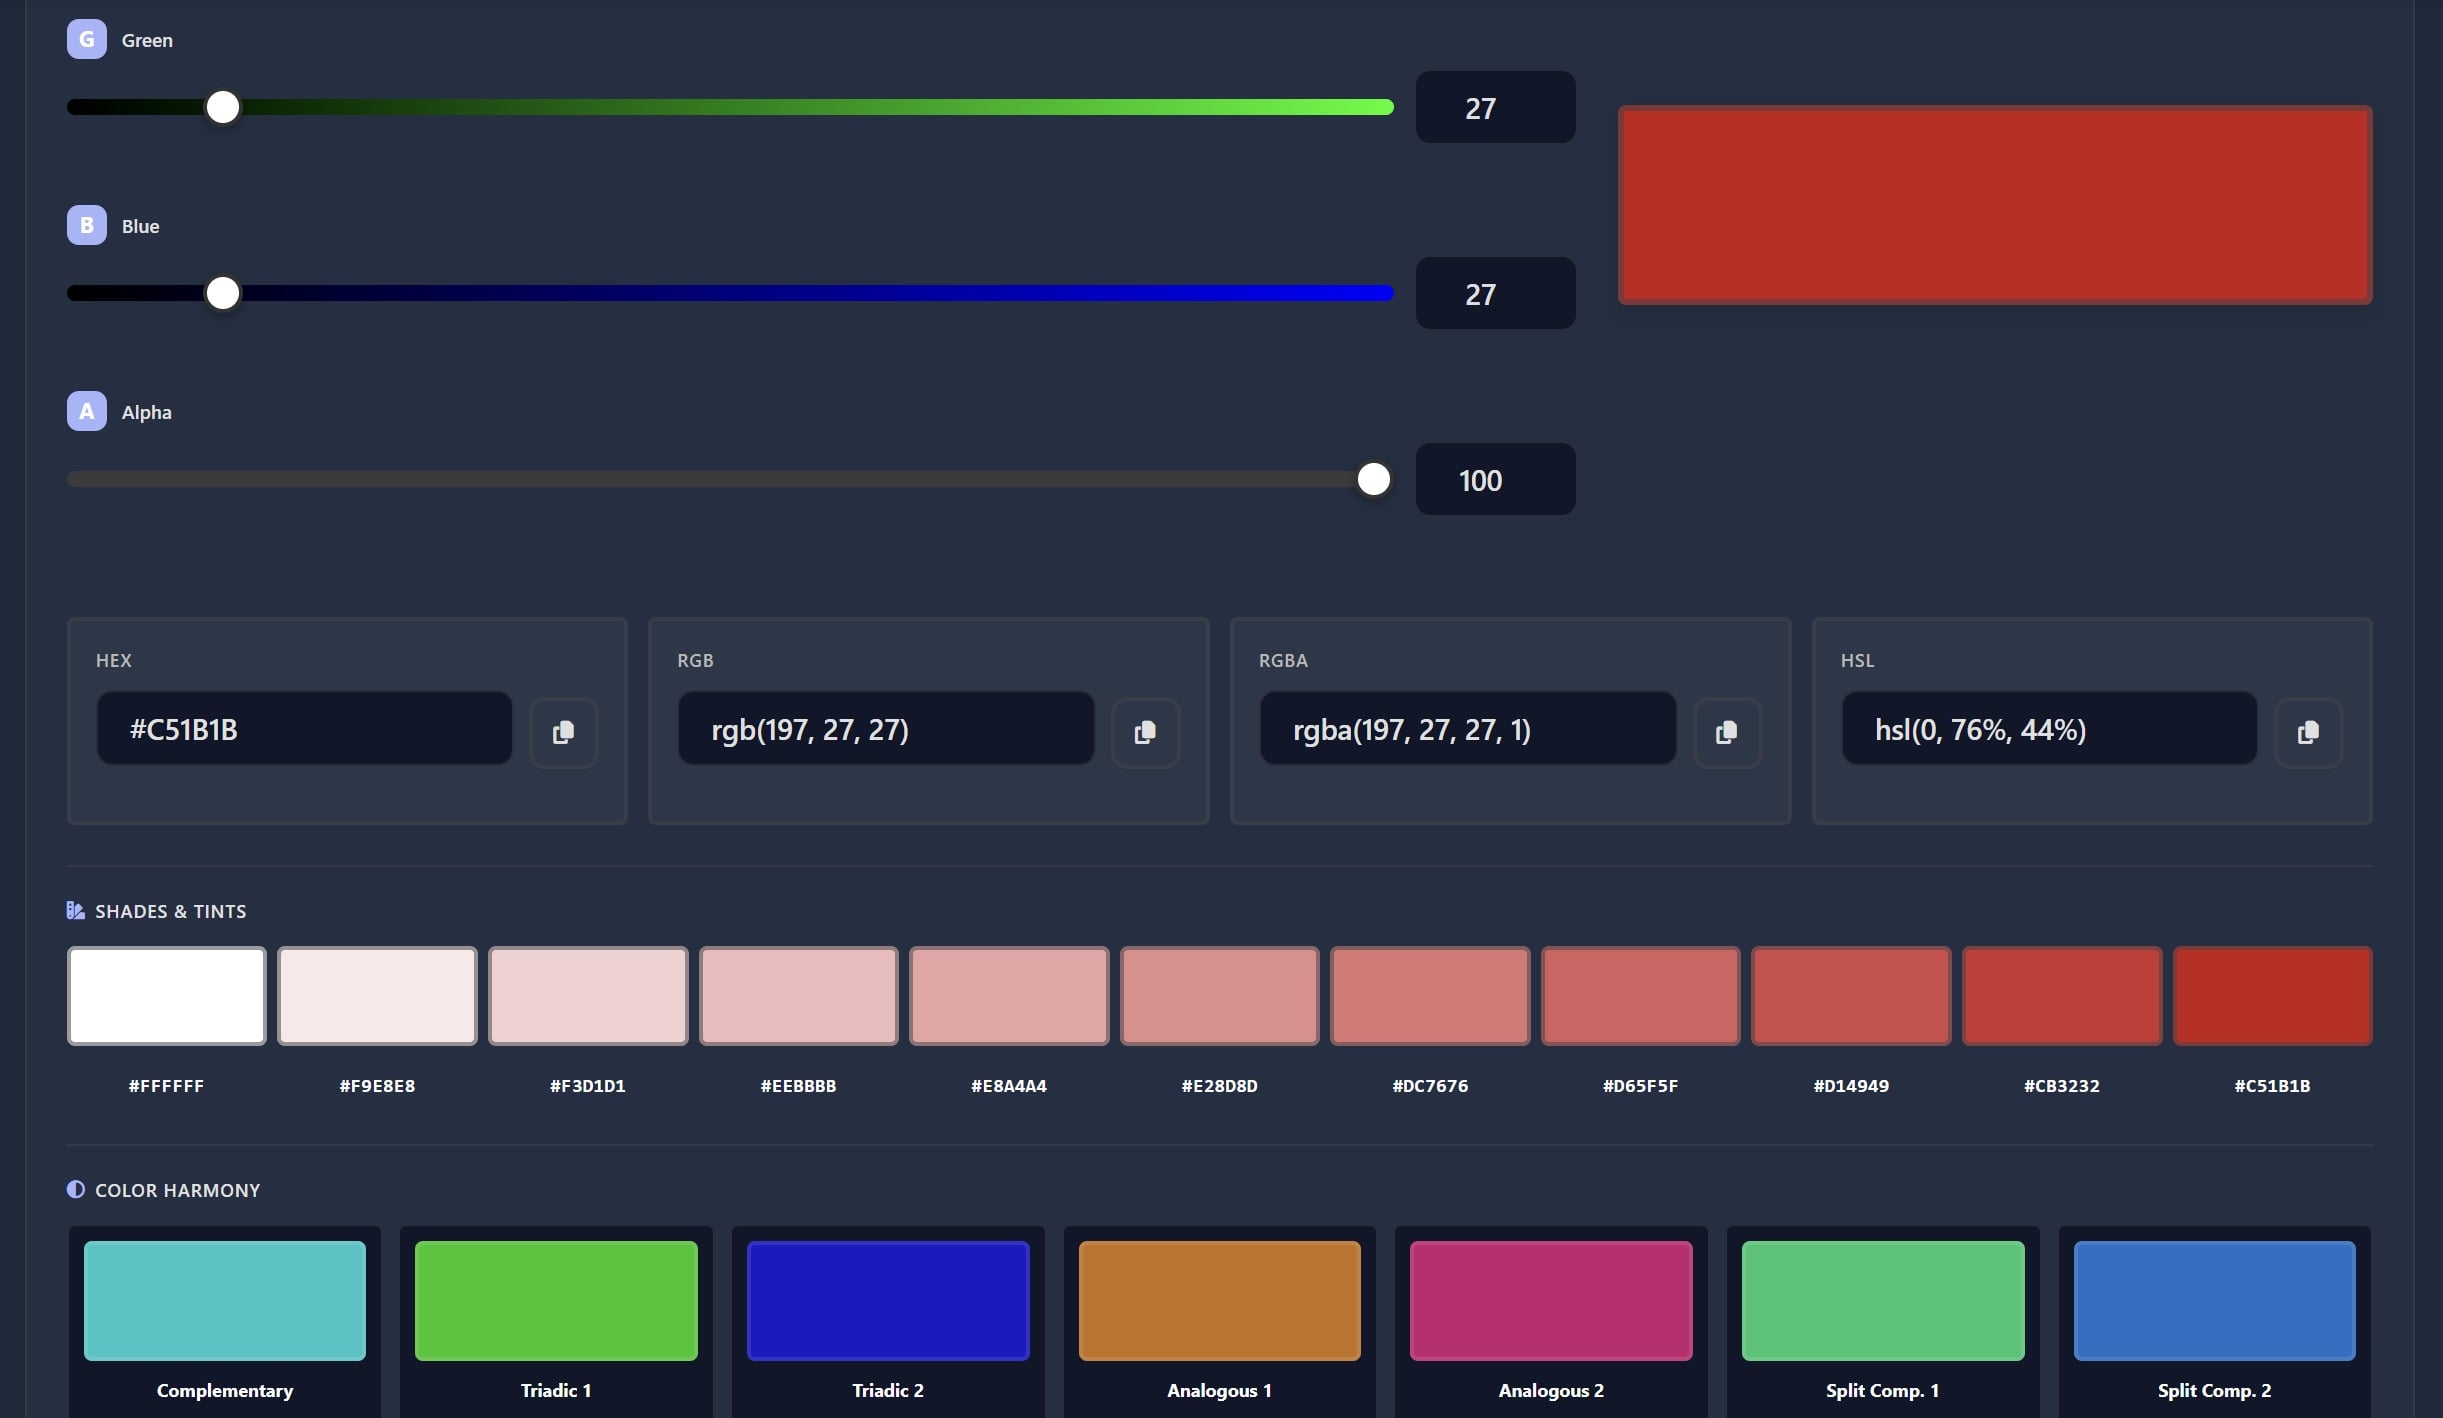Select the Complementary teal harmony swatch
Image resolution: width=2443 pixels, height=1418 pixels.
click(x=223, y=1300)
